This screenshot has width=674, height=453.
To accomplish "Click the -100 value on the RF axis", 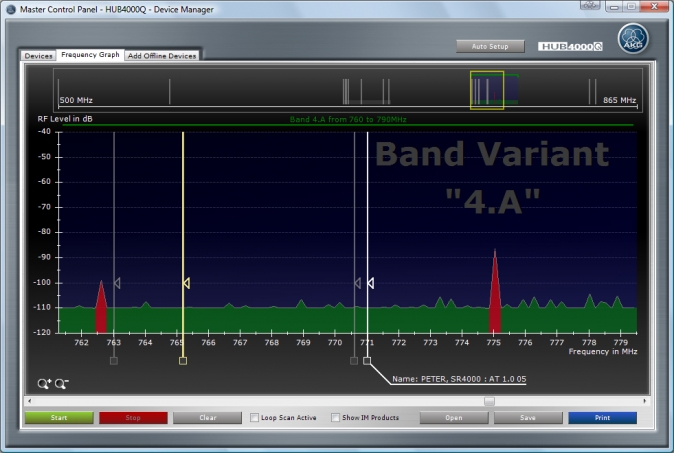I will [42, 282].
